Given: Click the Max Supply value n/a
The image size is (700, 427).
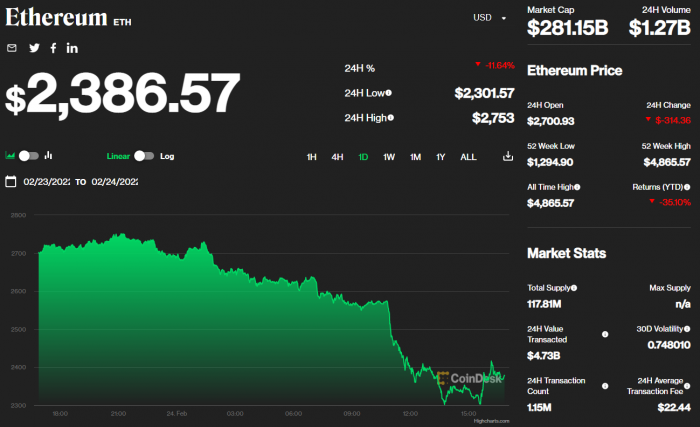Looking at the screenshot, I should pyautogui.click(x=683, y=304).
